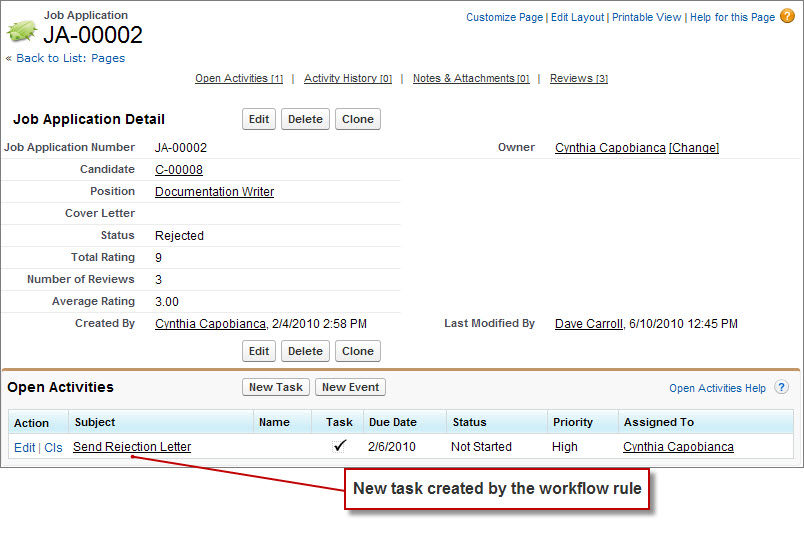Click the Open Activities Help question icon
Screen dimensions: 804x535
pos(781,387)
